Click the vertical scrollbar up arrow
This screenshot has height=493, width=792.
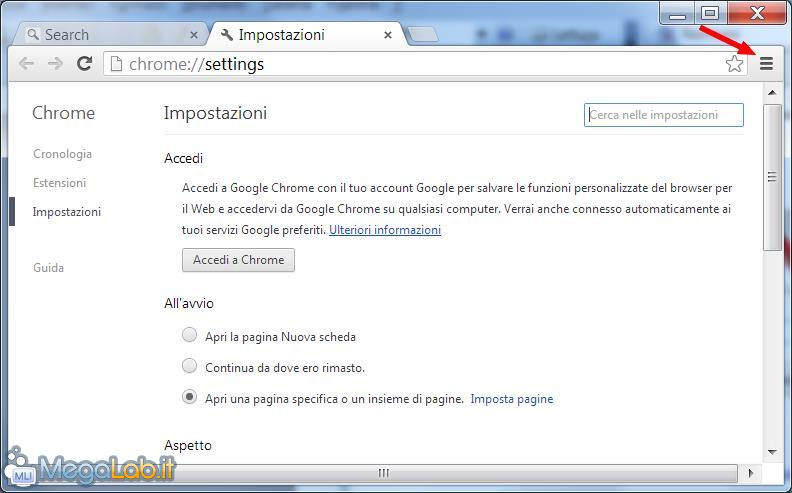(772, 92)
